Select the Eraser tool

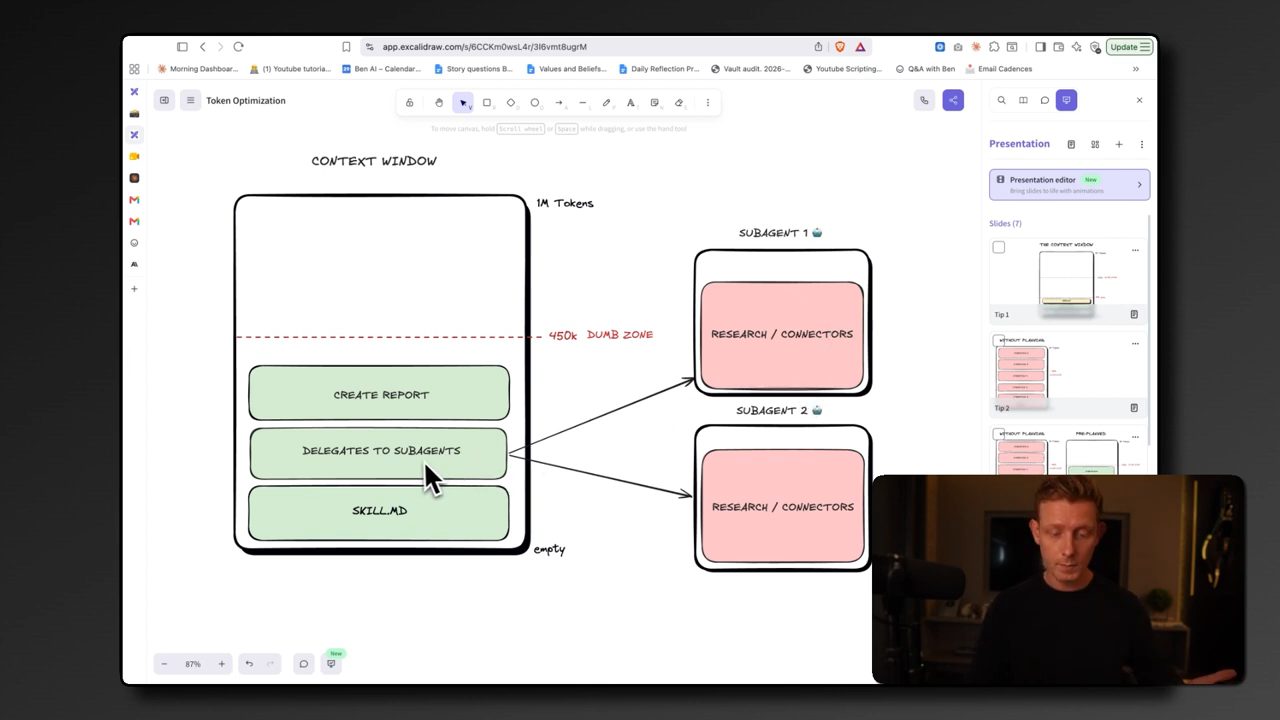pos(679,102)
